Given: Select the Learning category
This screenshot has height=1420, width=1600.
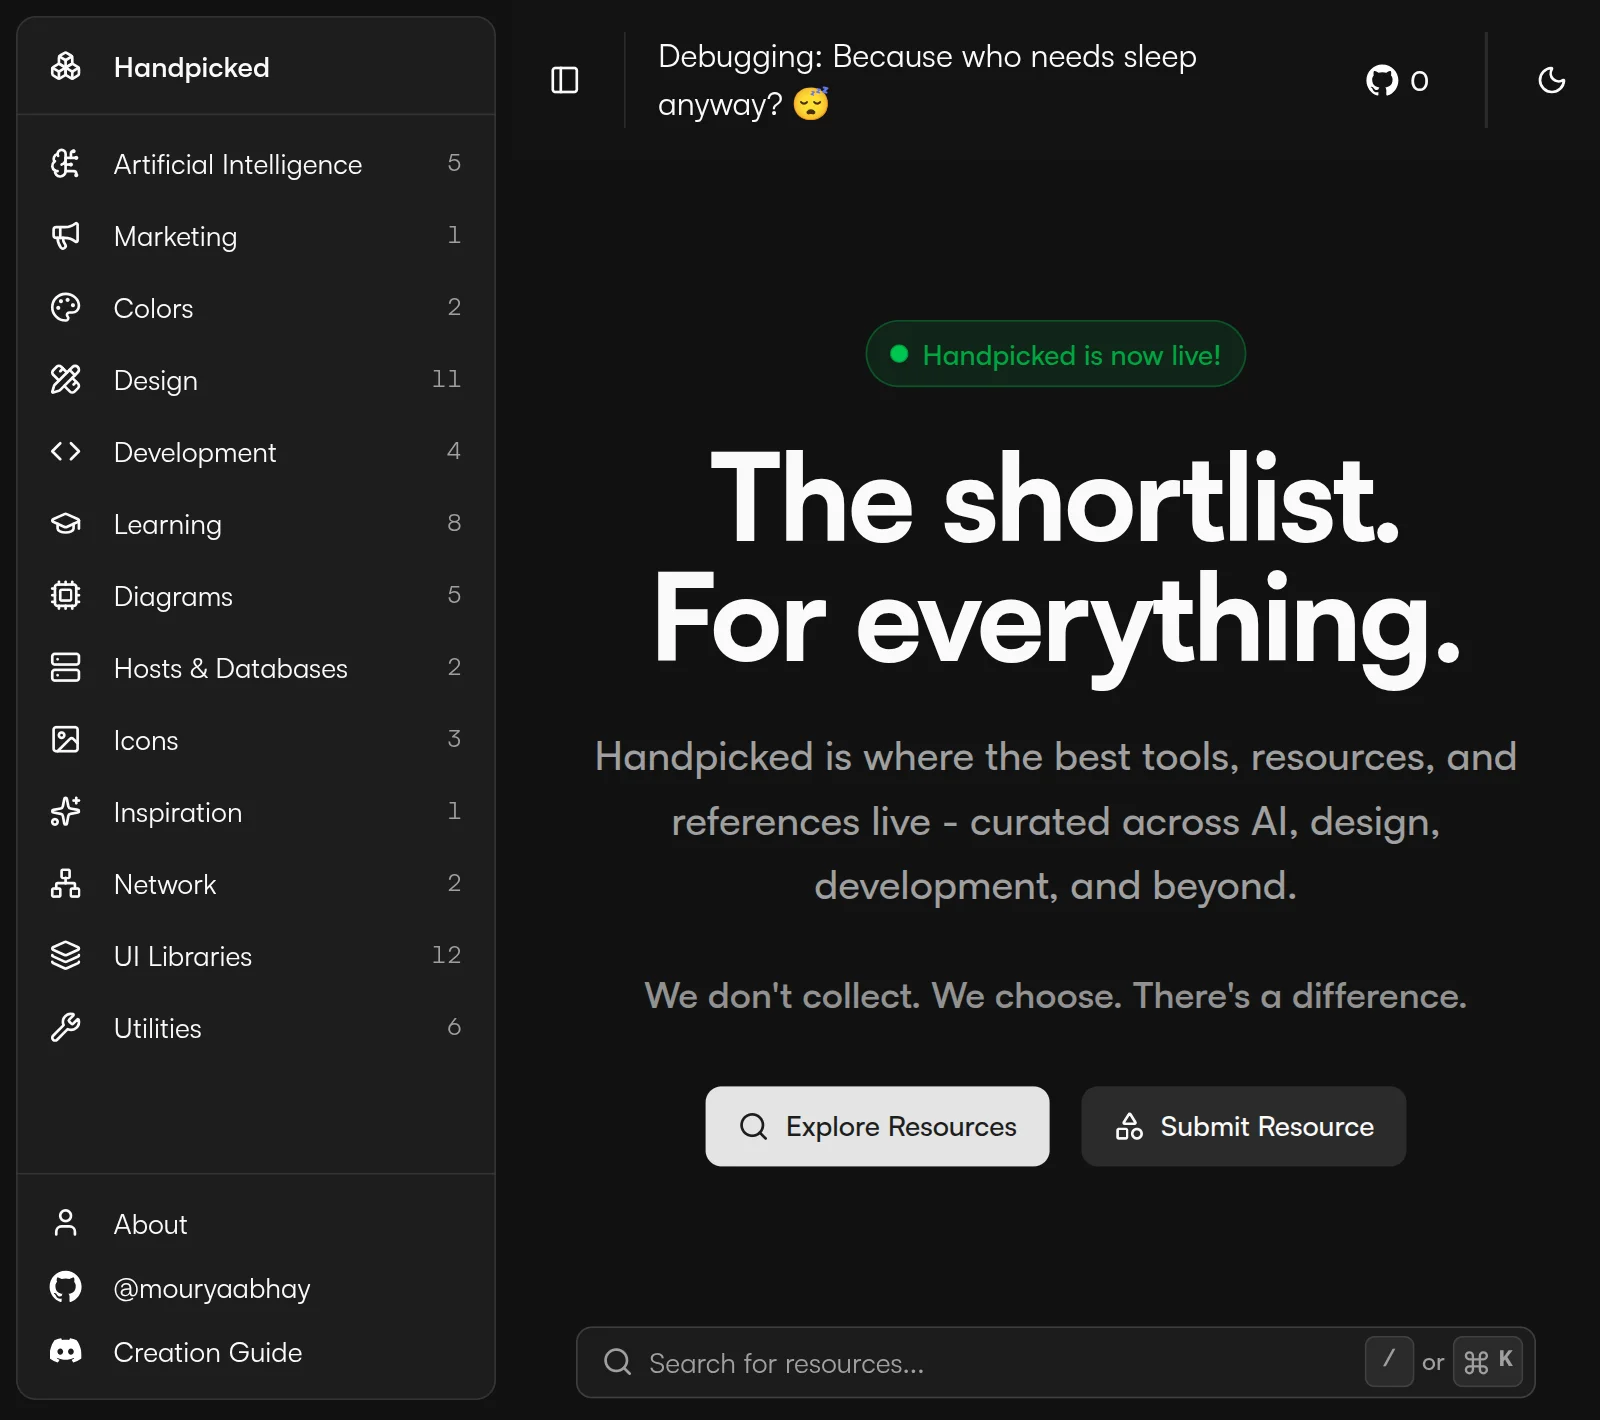Looking at the screenshot, I should [x=256, y=524].
